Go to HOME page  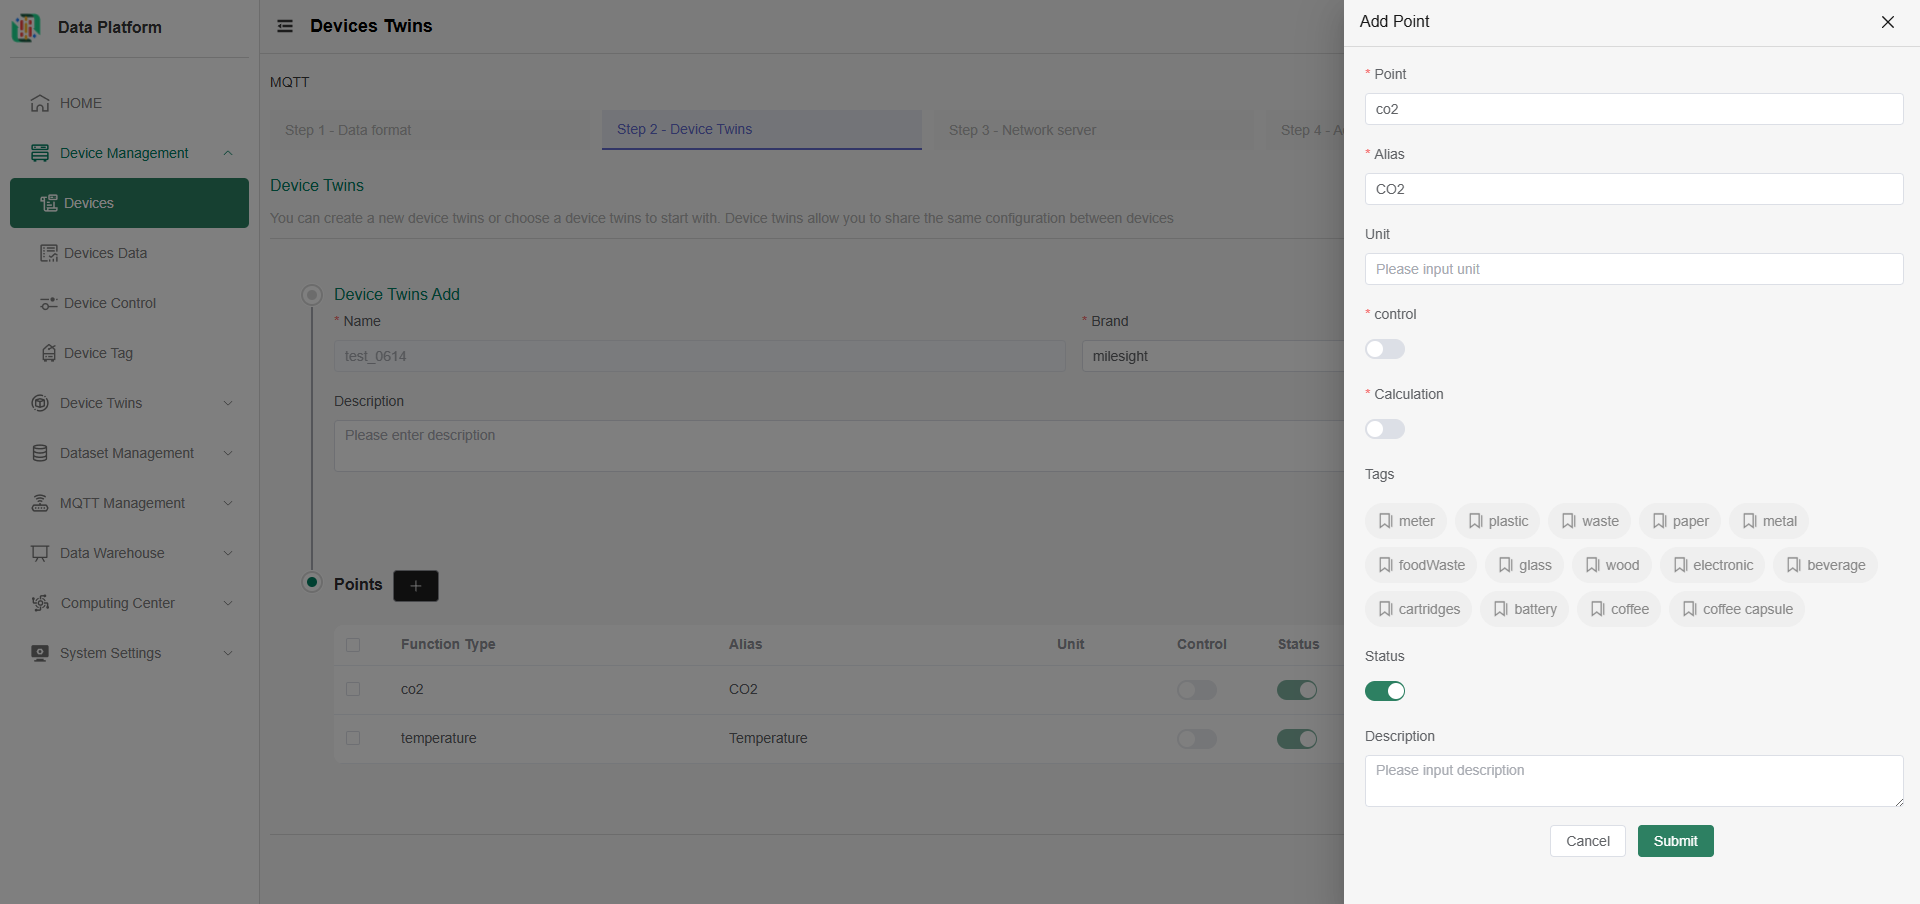point(80,103)
